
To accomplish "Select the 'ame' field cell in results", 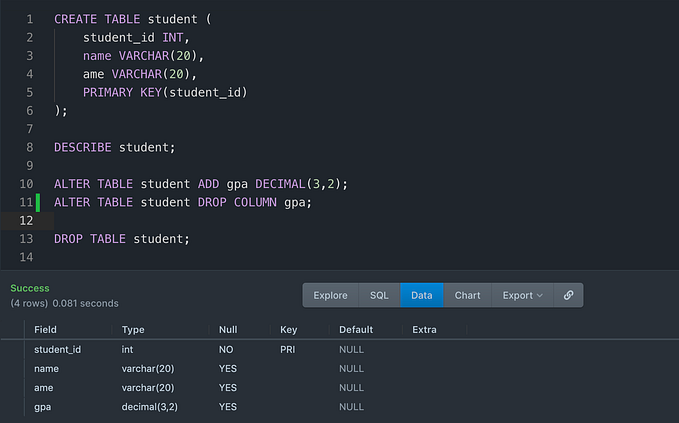I will (x=44, y=387).
